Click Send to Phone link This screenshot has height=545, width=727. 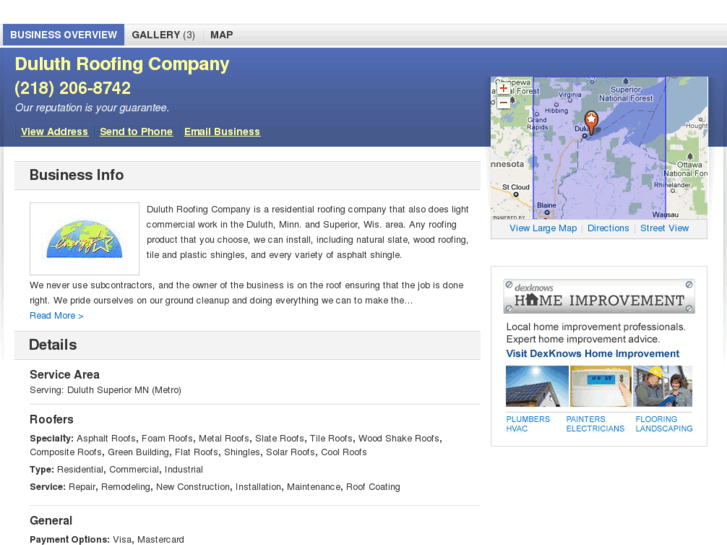point(136,132)
